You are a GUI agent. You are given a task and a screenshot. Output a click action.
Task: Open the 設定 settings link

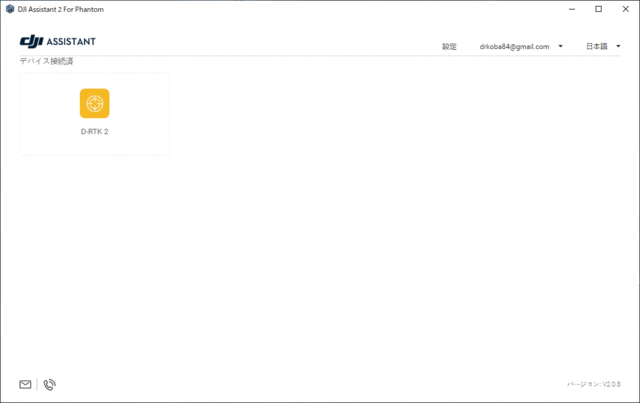point(449,47)
